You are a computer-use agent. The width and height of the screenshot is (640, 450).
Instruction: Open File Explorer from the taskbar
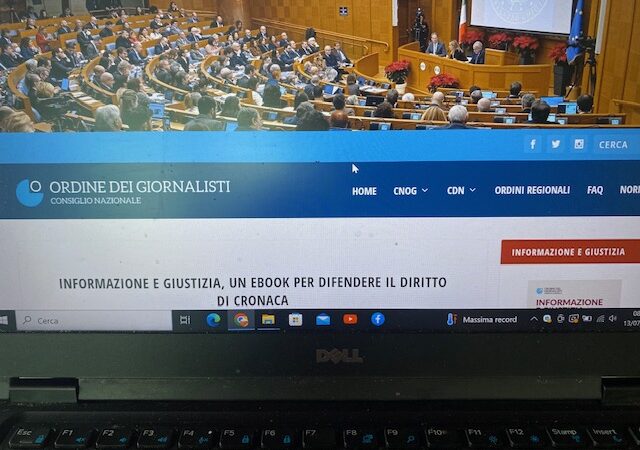pyautogui.click(x=268, y=319)
